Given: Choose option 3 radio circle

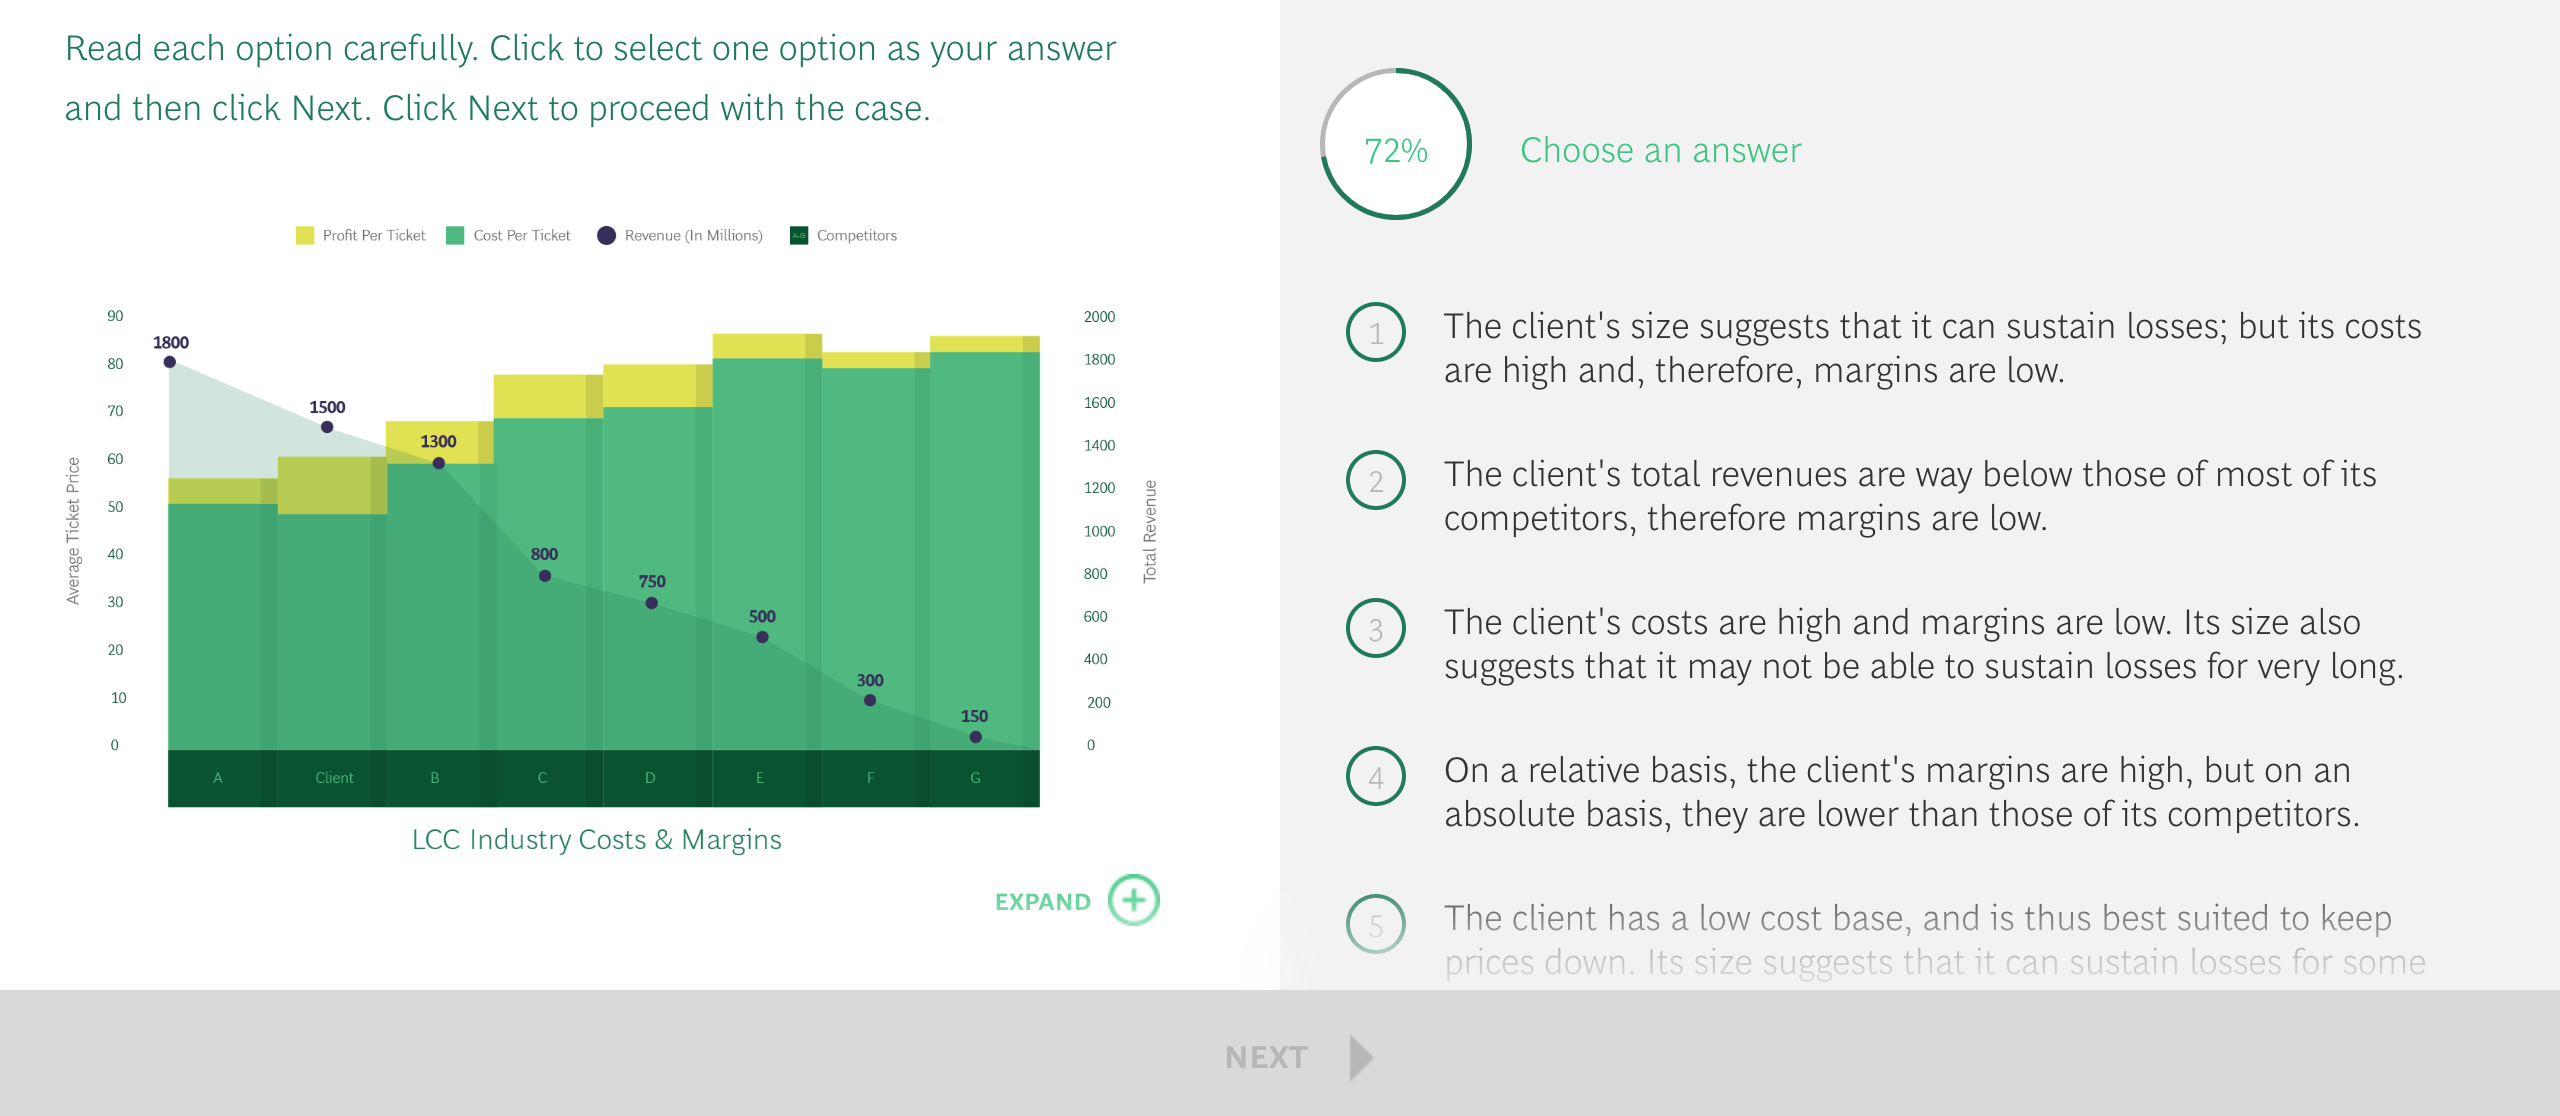Looking at the screenshot, I should coord(1376,628).
